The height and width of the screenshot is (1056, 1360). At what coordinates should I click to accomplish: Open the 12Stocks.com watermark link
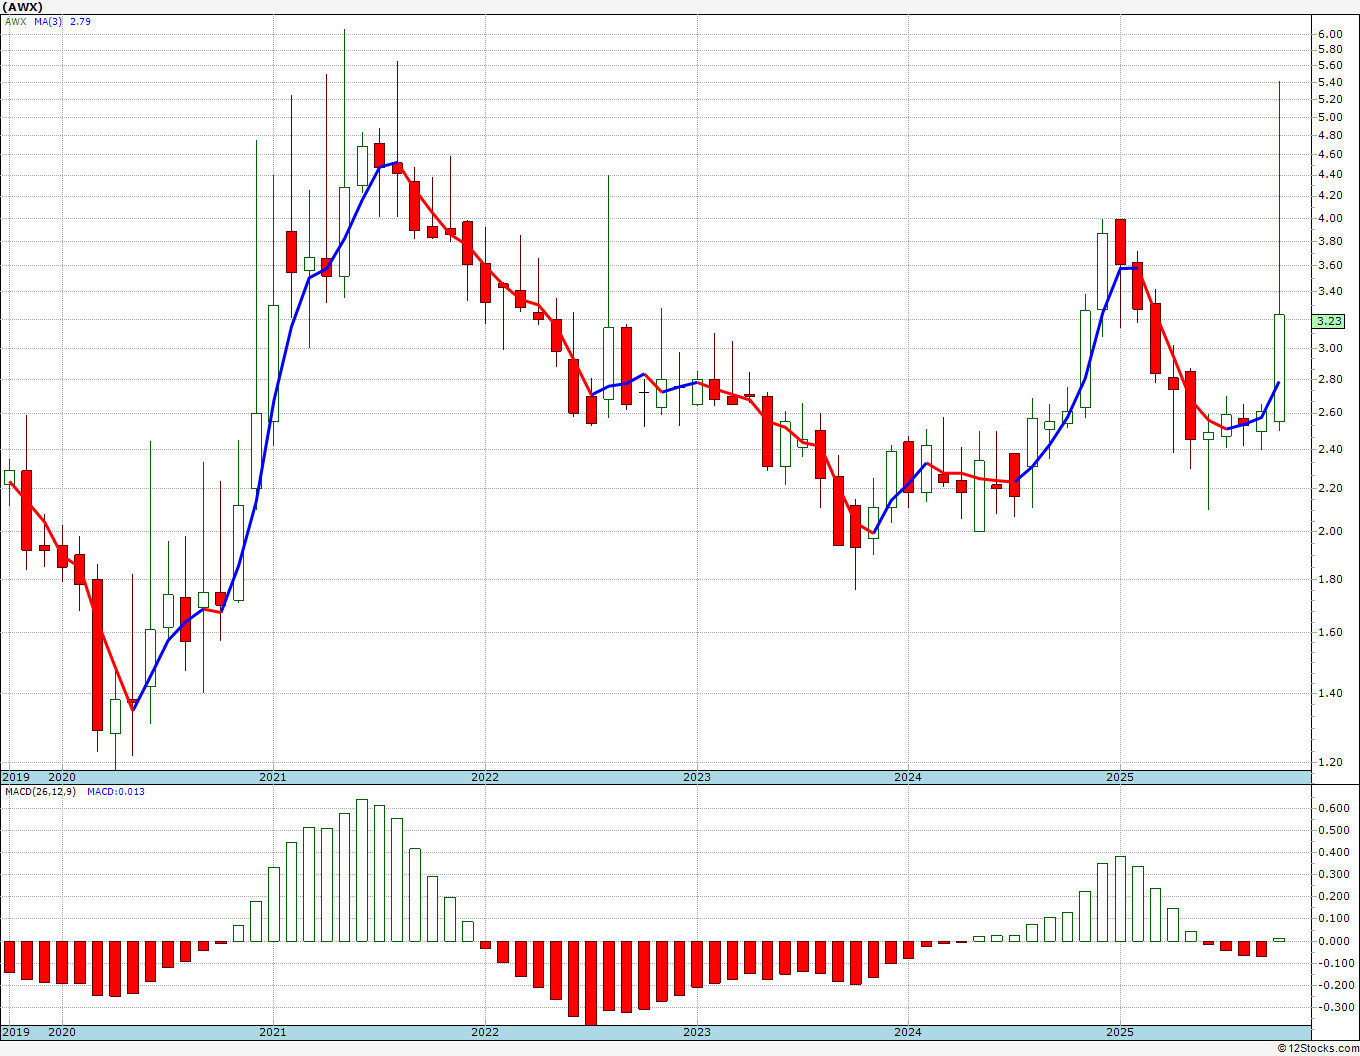(1319, 1048)
